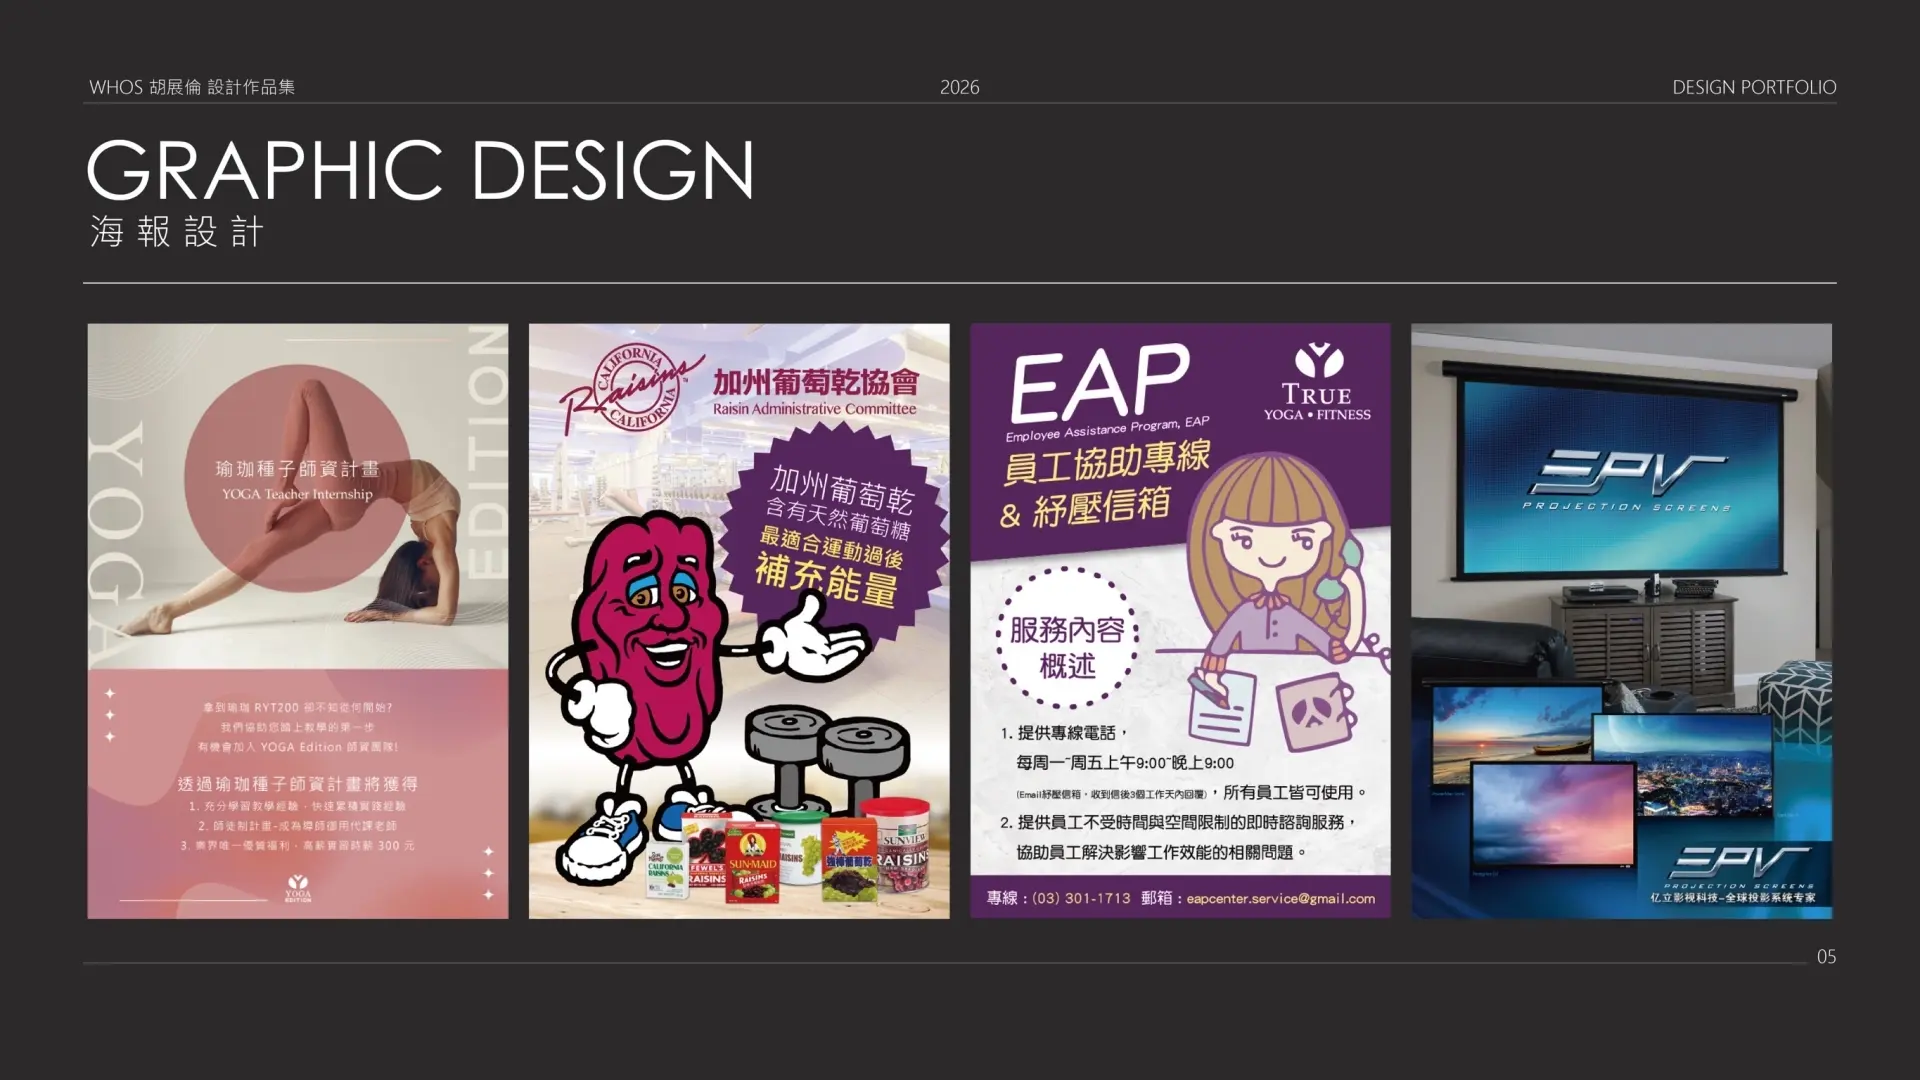The height and width of the screenshot is (1080, 1920).
Task: Select email 'eapcenter.service@gmail.com'
Action: click(x=1281, y=898)
